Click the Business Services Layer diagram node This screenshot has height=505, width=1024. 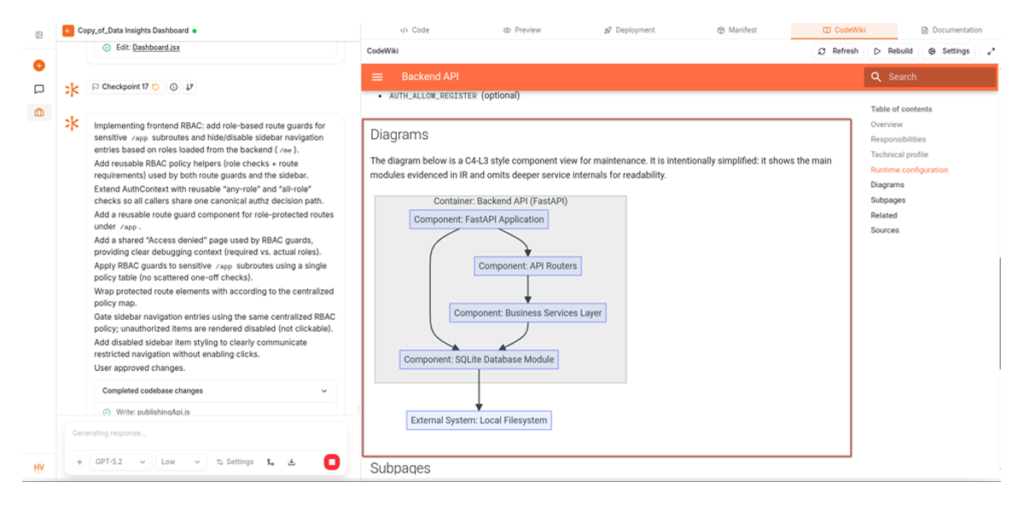(x=528, y=313)
